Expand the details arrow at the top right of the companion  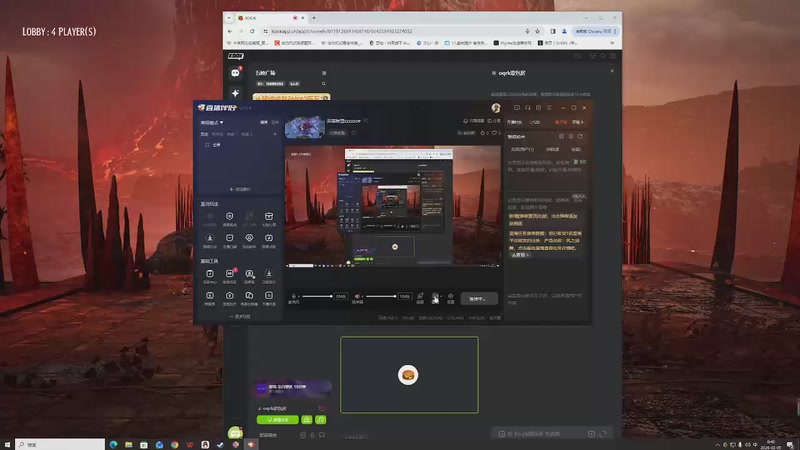pos(578,122)
